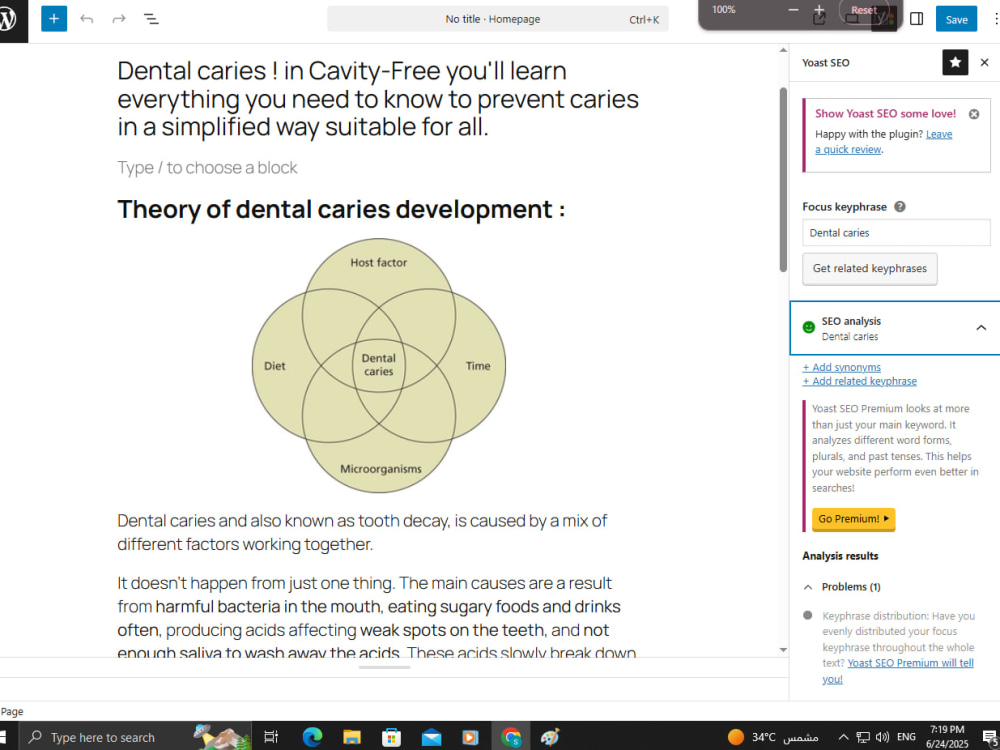Click the Type / to choose a block placeholder
Screen dimensions: 1000x750
click(207, 168)
